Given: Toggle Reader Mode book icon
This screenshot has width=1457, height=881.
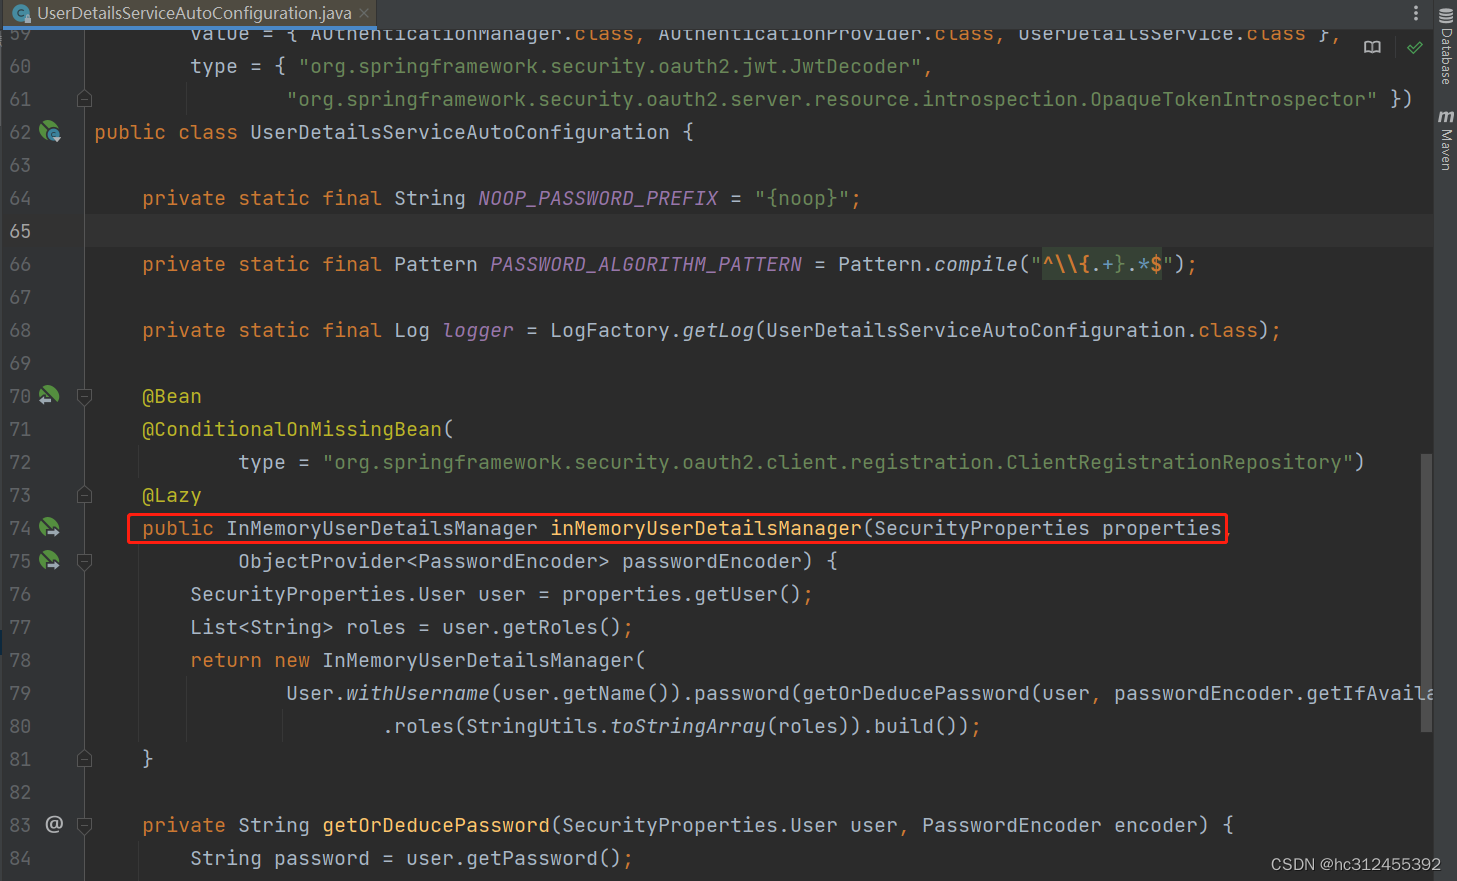Looking at the screenshot, I should coord(1372,47).
